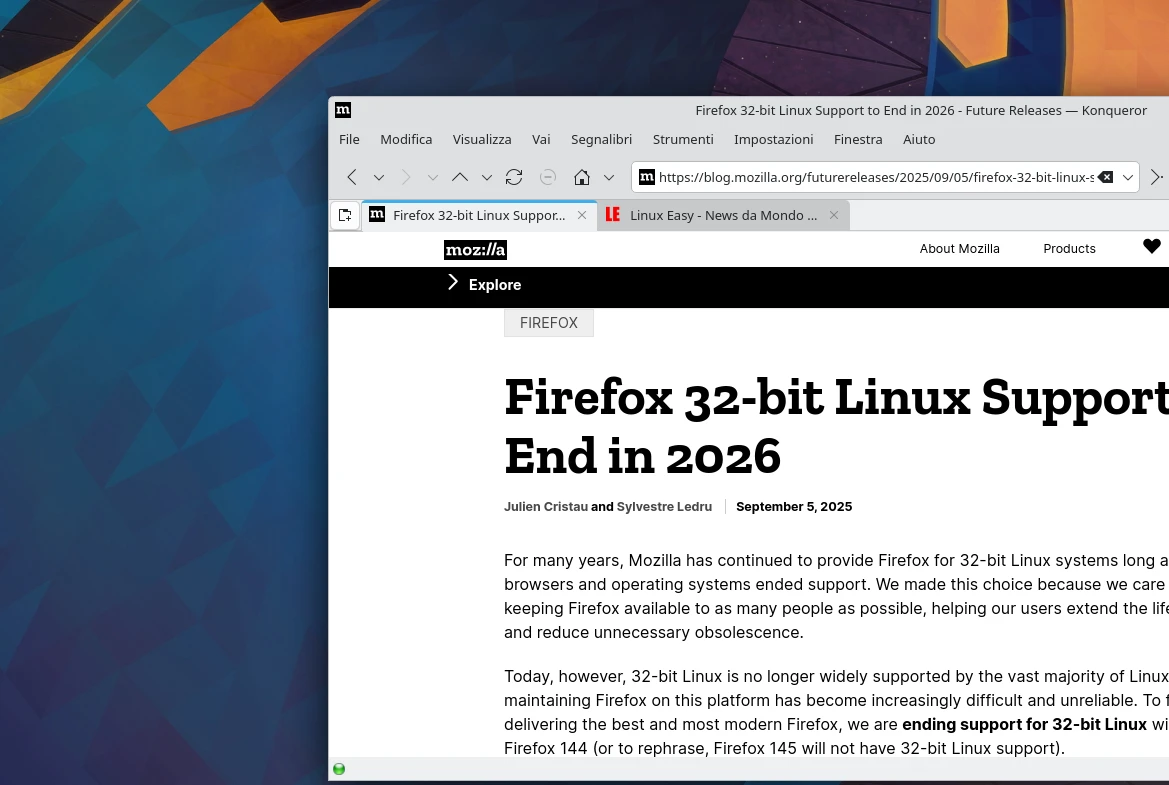Open the Segnalibri menu
The image size is (1169, 785).
coord(601,139)
